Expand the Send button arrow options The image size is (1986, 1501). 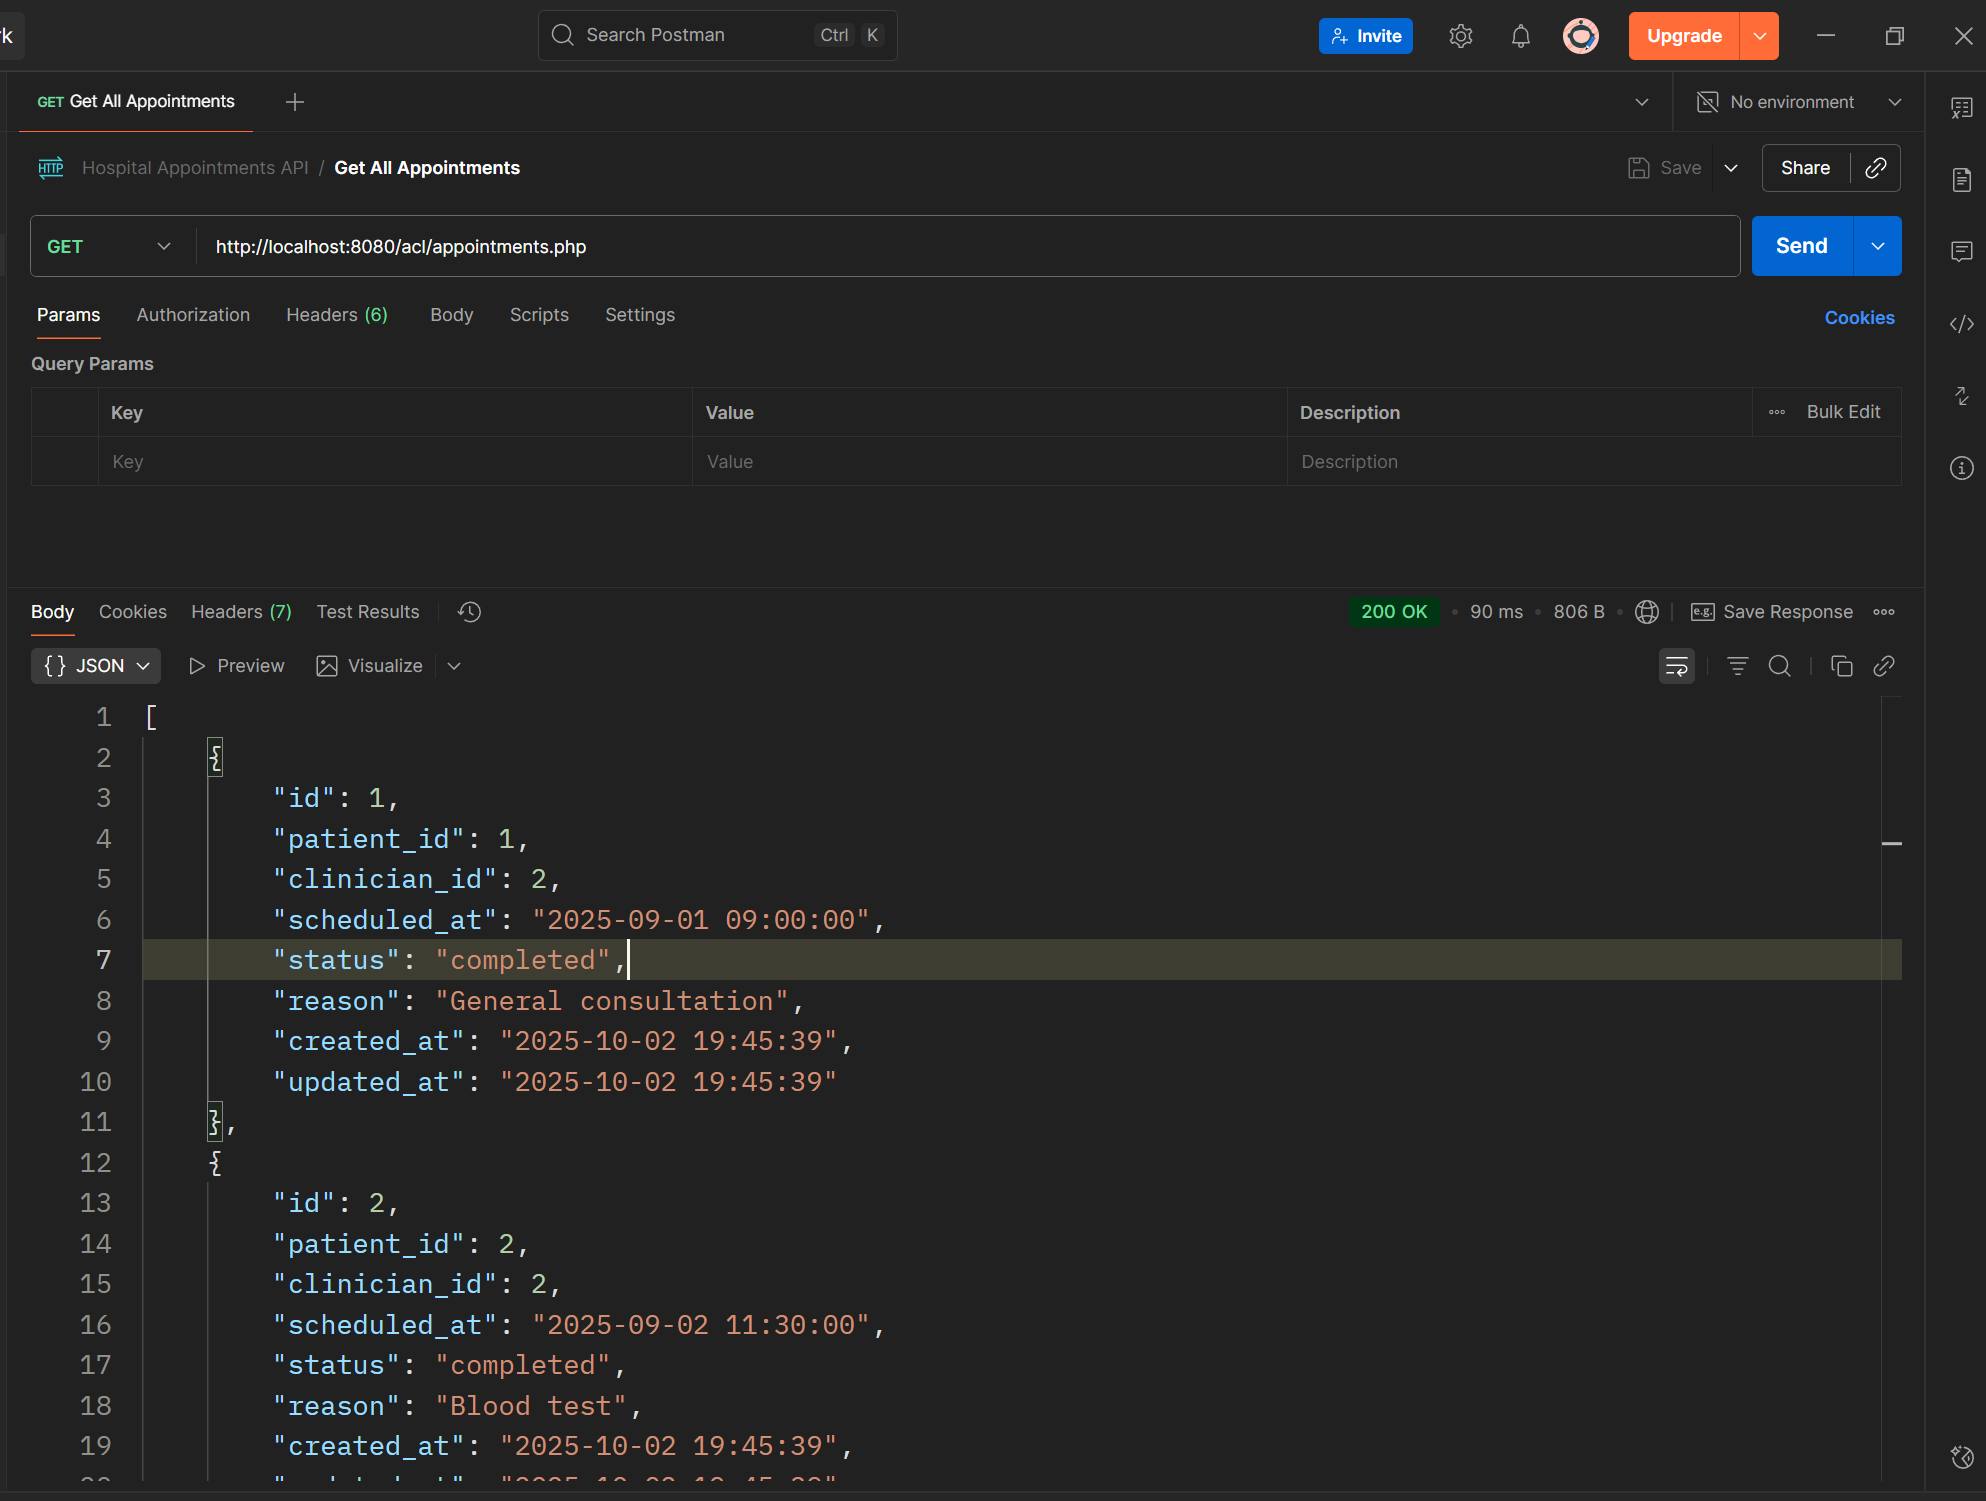tap(1877, 247)
